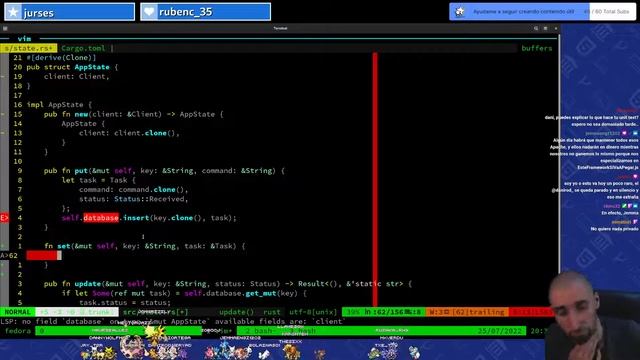Click the rust filetype indicator
The width and height of the screenshot is (640, 360).
click(x=271, y=312)
